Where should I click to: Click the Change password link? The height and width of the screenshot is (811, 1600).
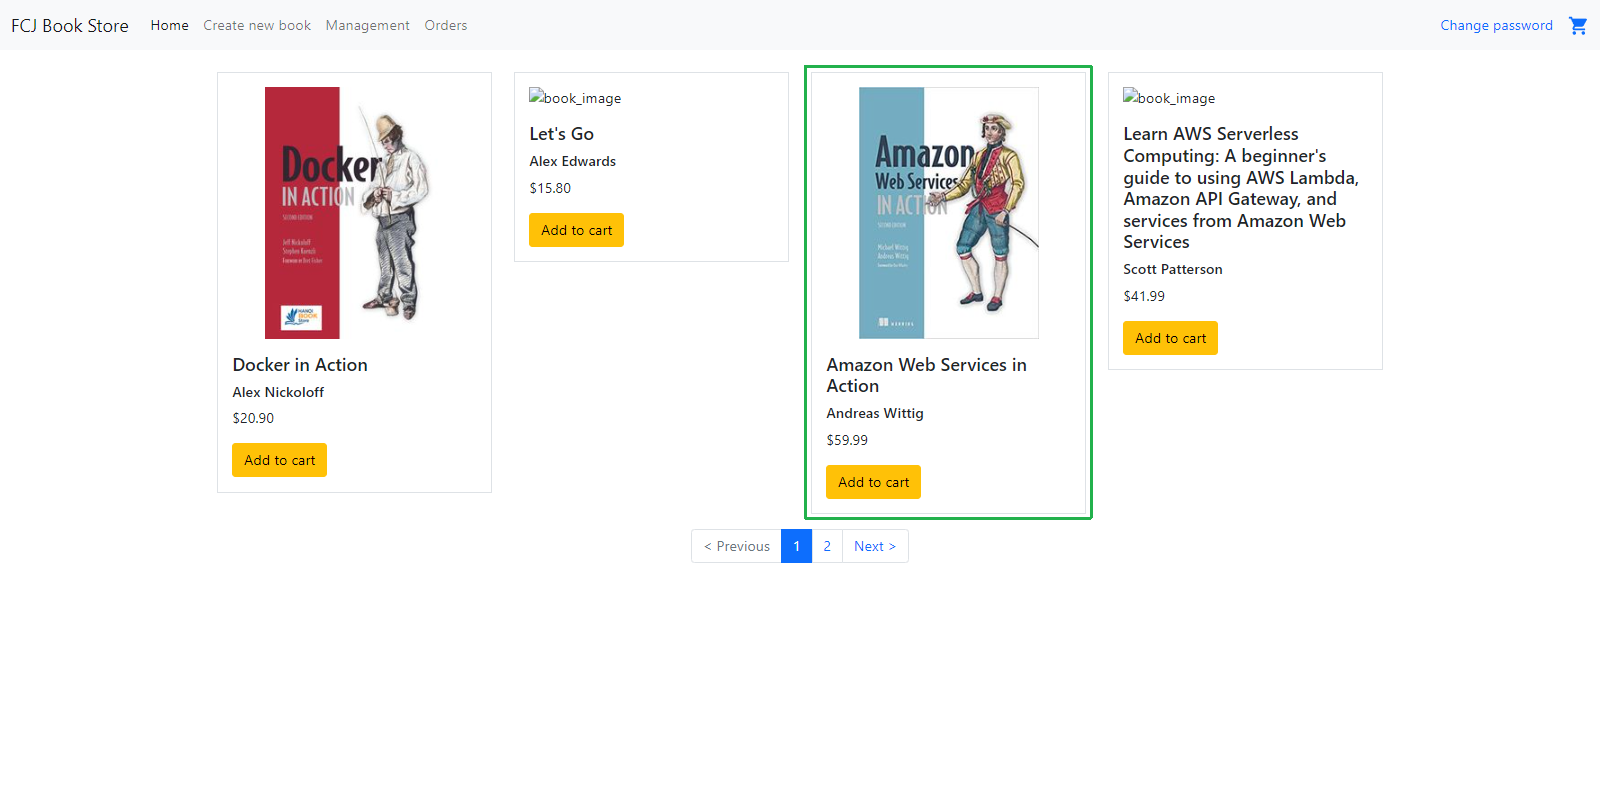coord(1496,25)
